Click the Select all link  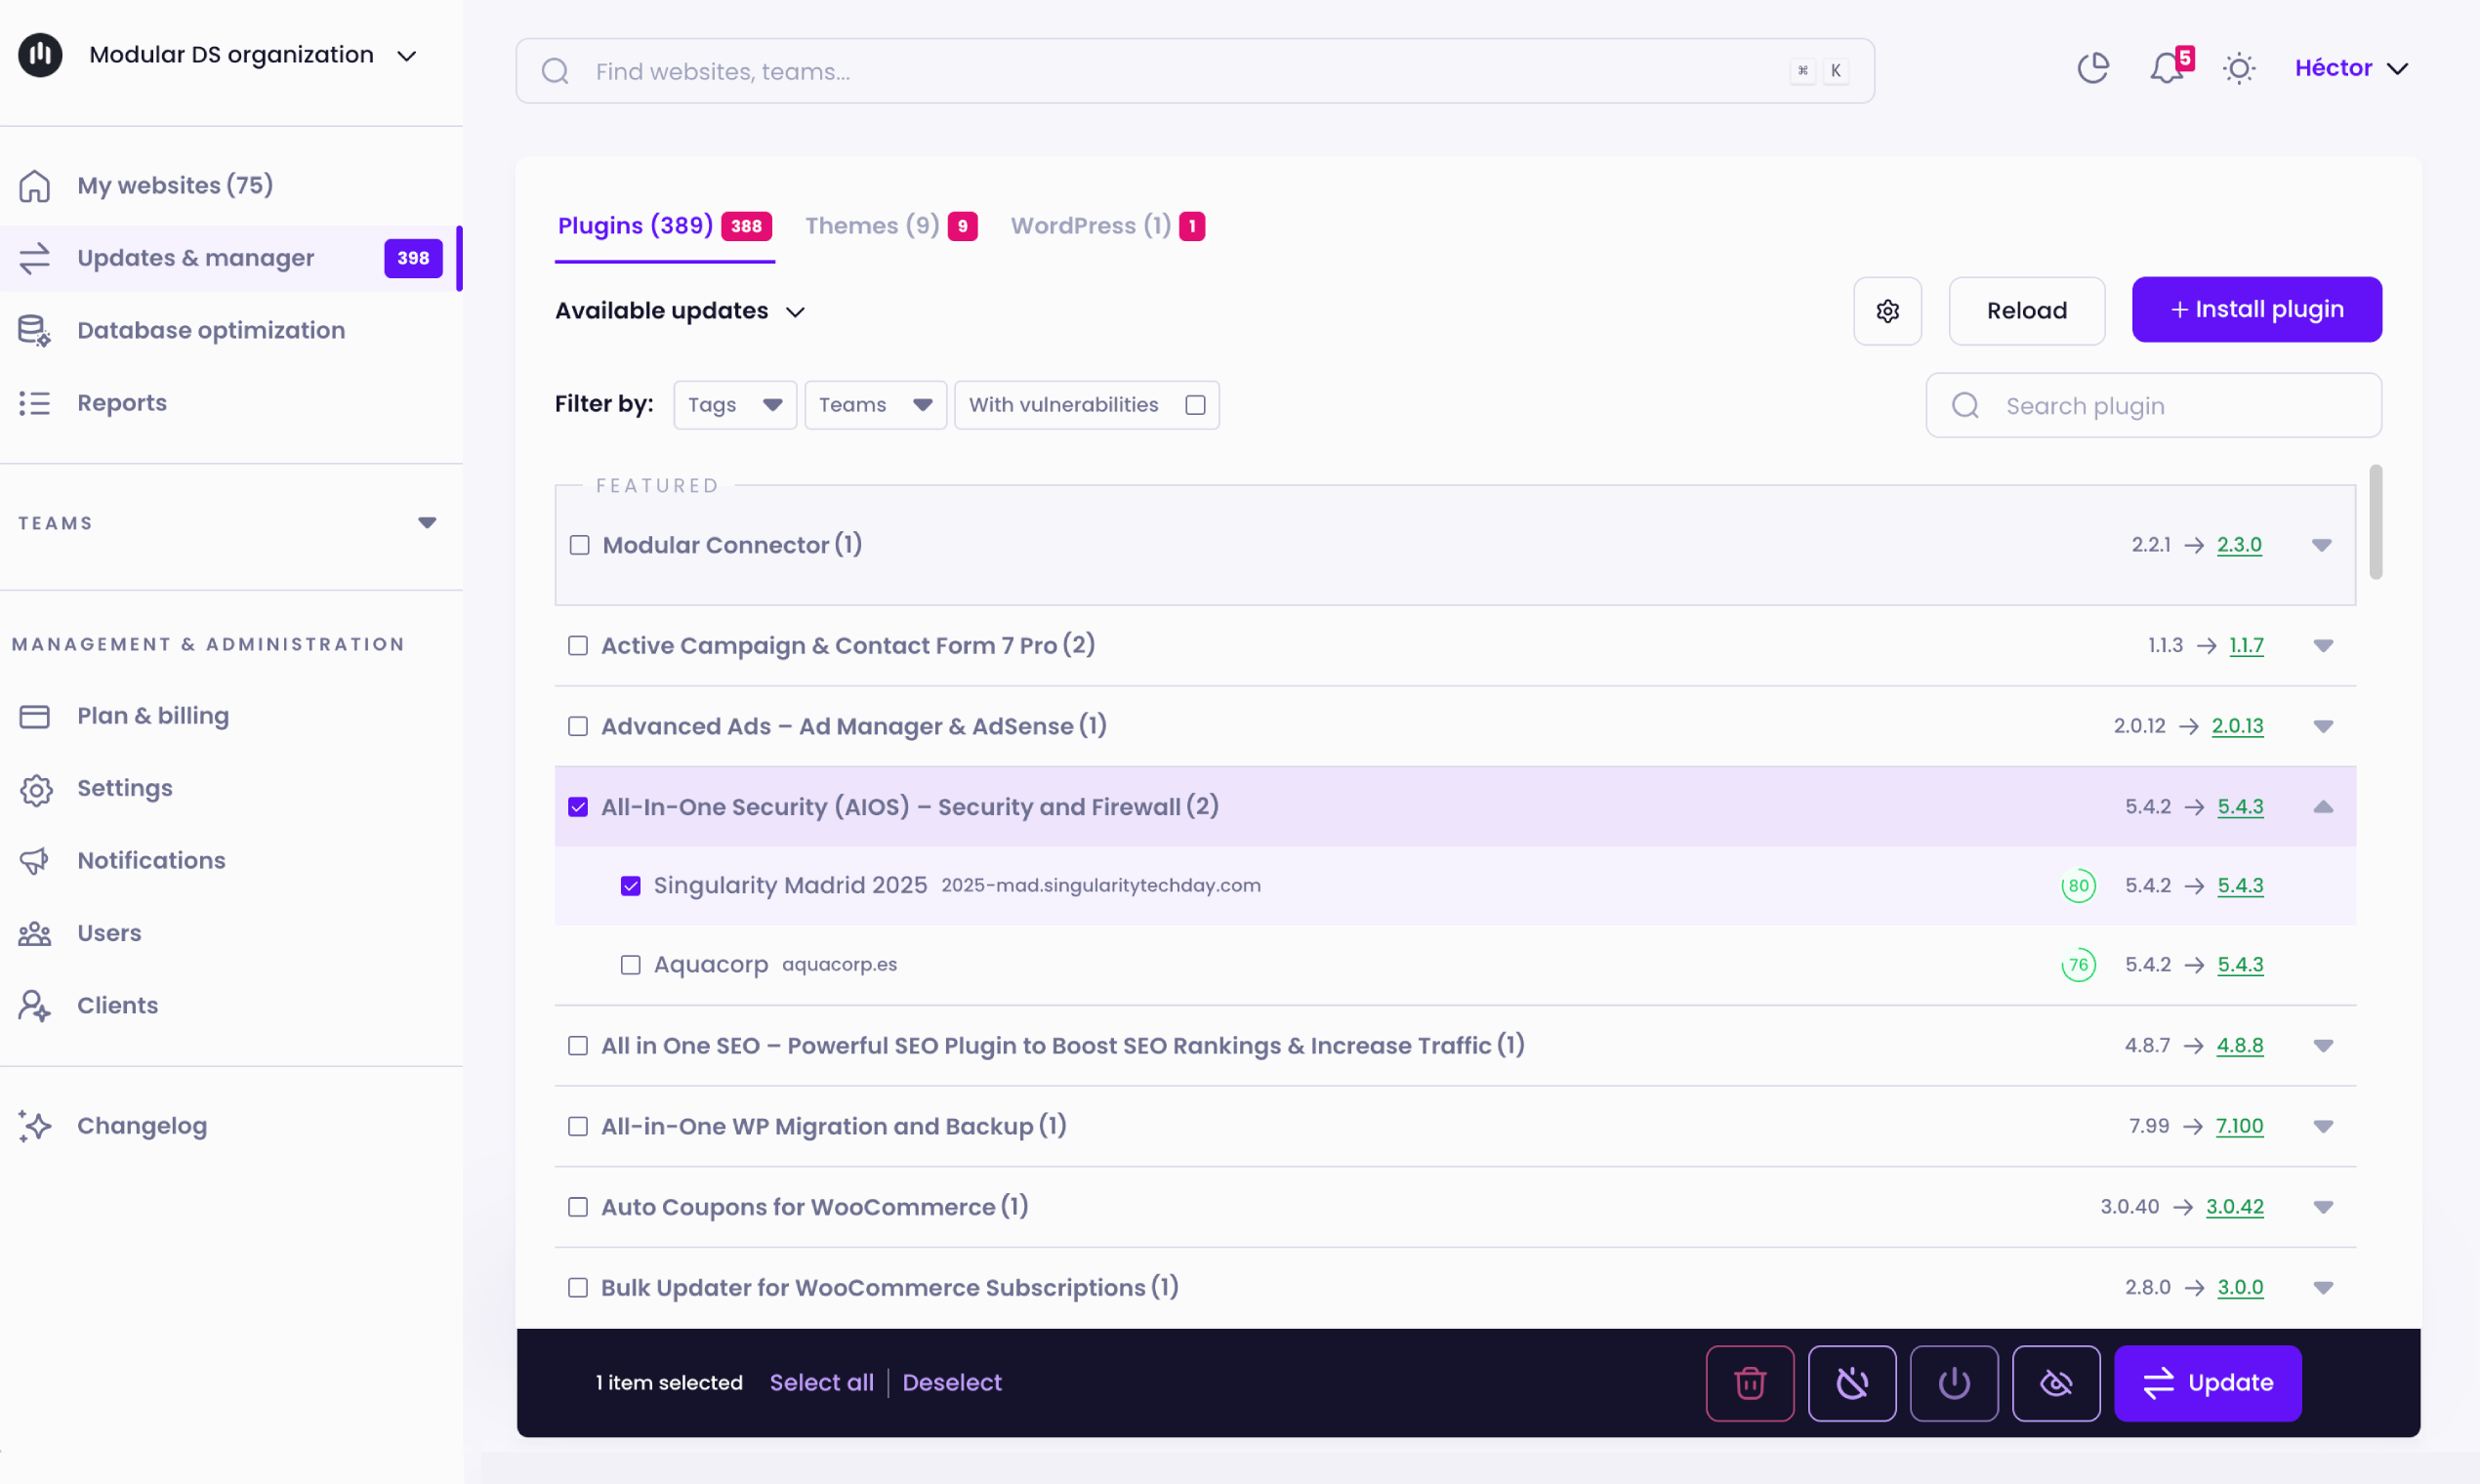click(821, 1382)
